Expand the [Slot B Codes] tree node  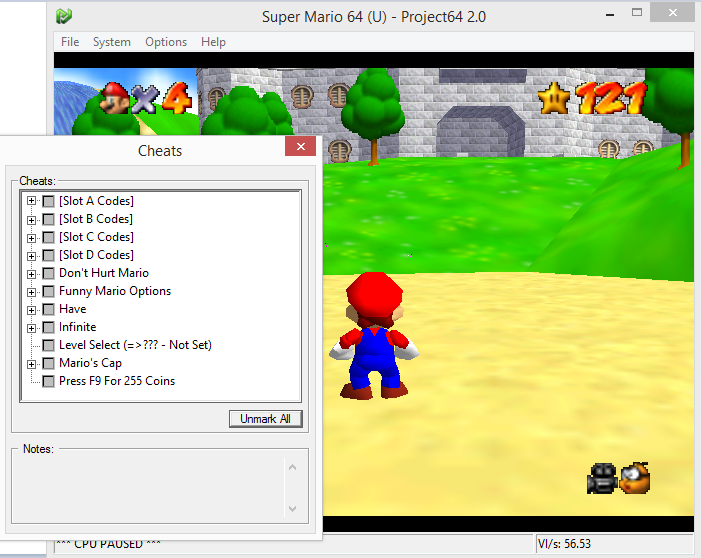pos(31,220)
